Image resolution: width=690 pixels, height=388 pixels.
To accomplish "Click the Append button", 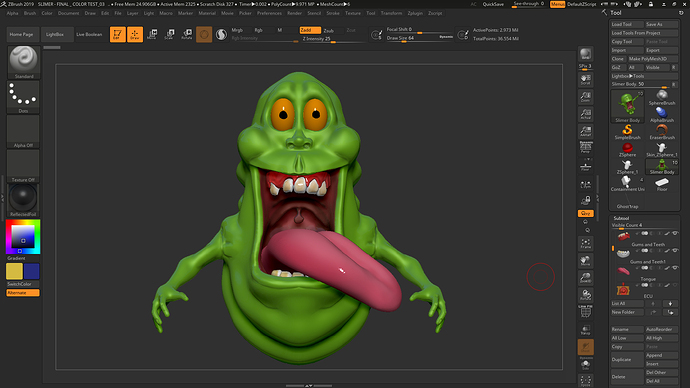I will coord(661,355).
